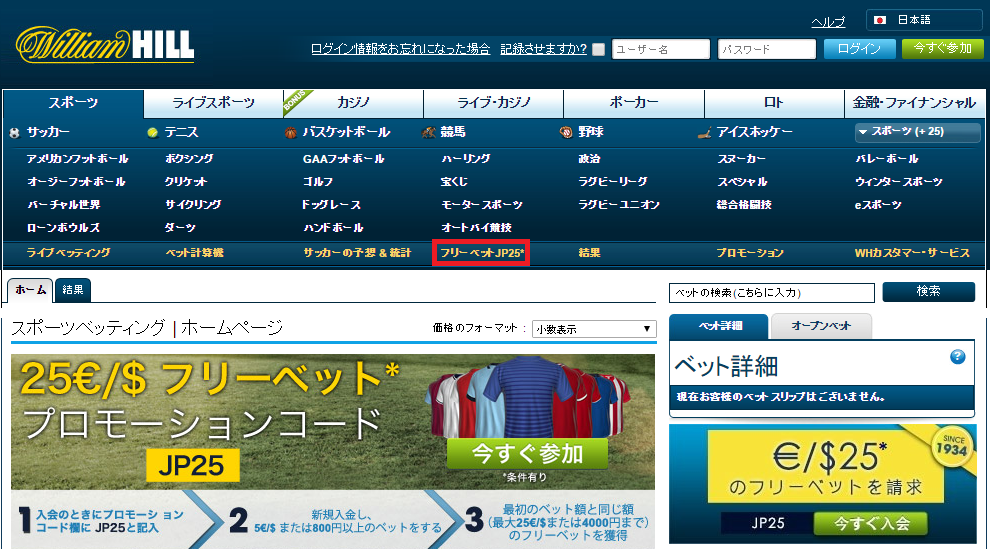The width and height of the screenshot is (990, 549).
Task: Switch to the ライブスポーツ tab
Action: [213, 103]
